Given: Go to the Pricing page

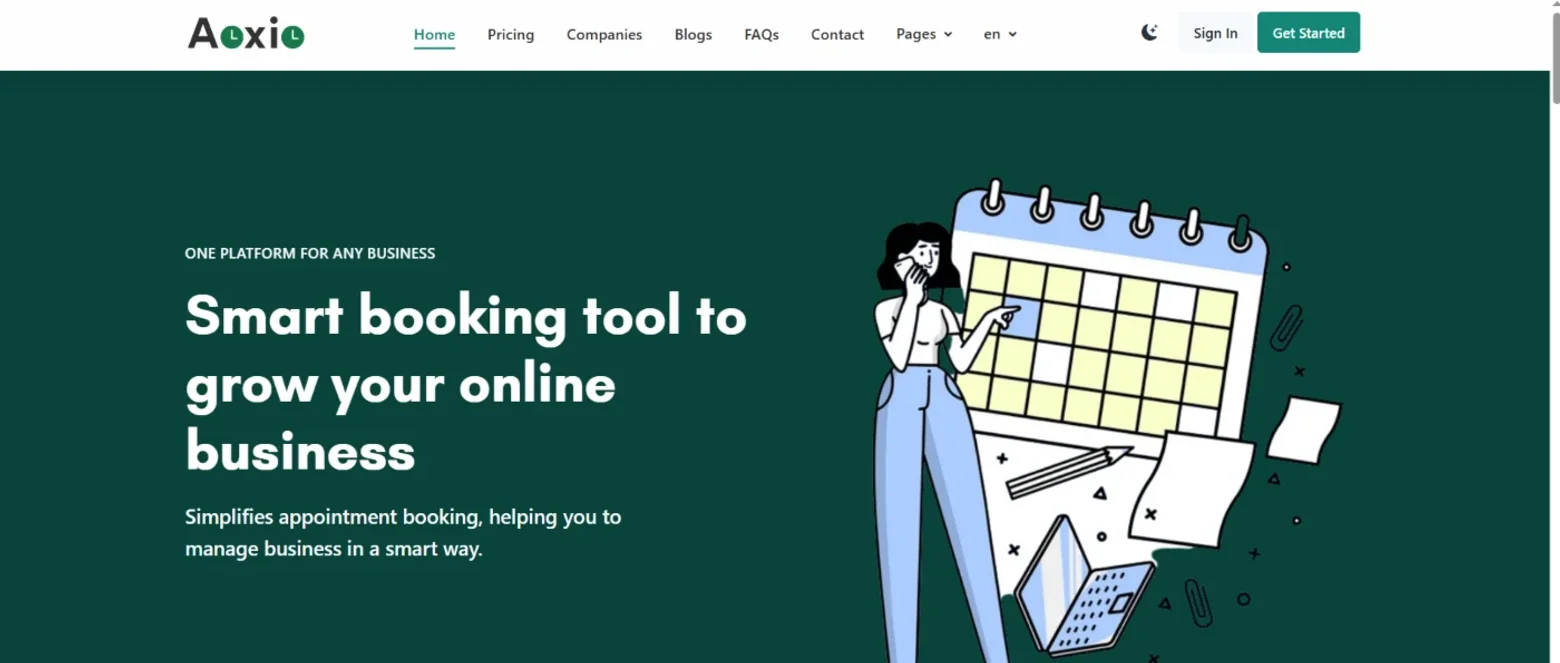Looking at the screenshot, I should click(x=511, y=34).
